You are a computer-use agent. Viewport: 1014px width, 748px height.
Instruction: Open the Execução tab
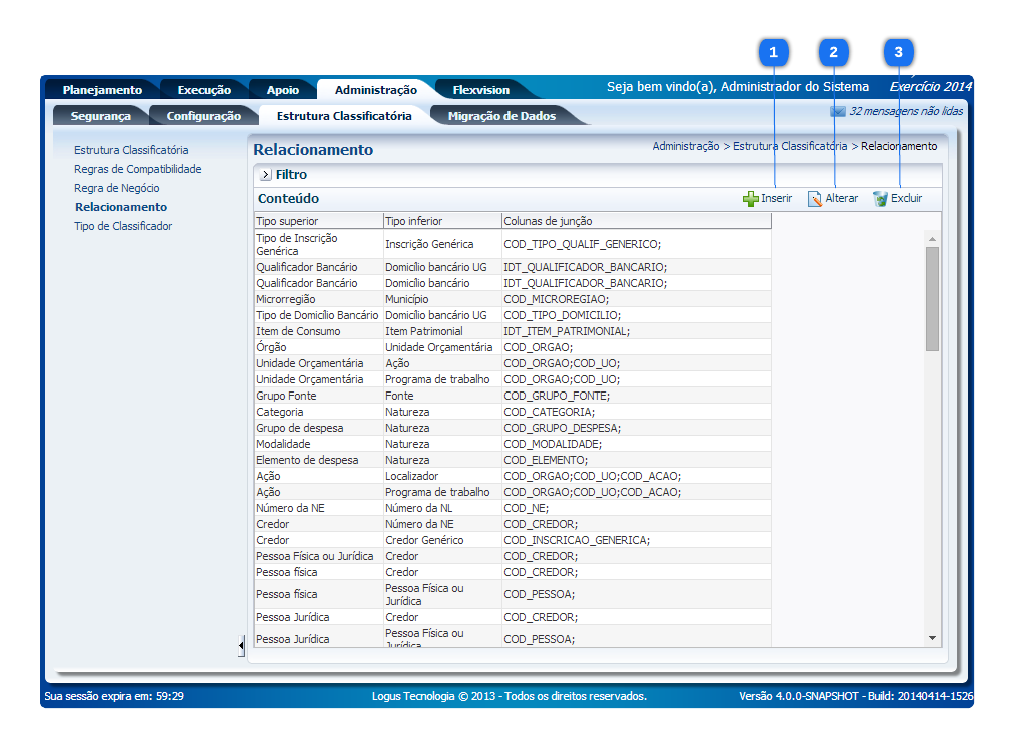point(204,90)
